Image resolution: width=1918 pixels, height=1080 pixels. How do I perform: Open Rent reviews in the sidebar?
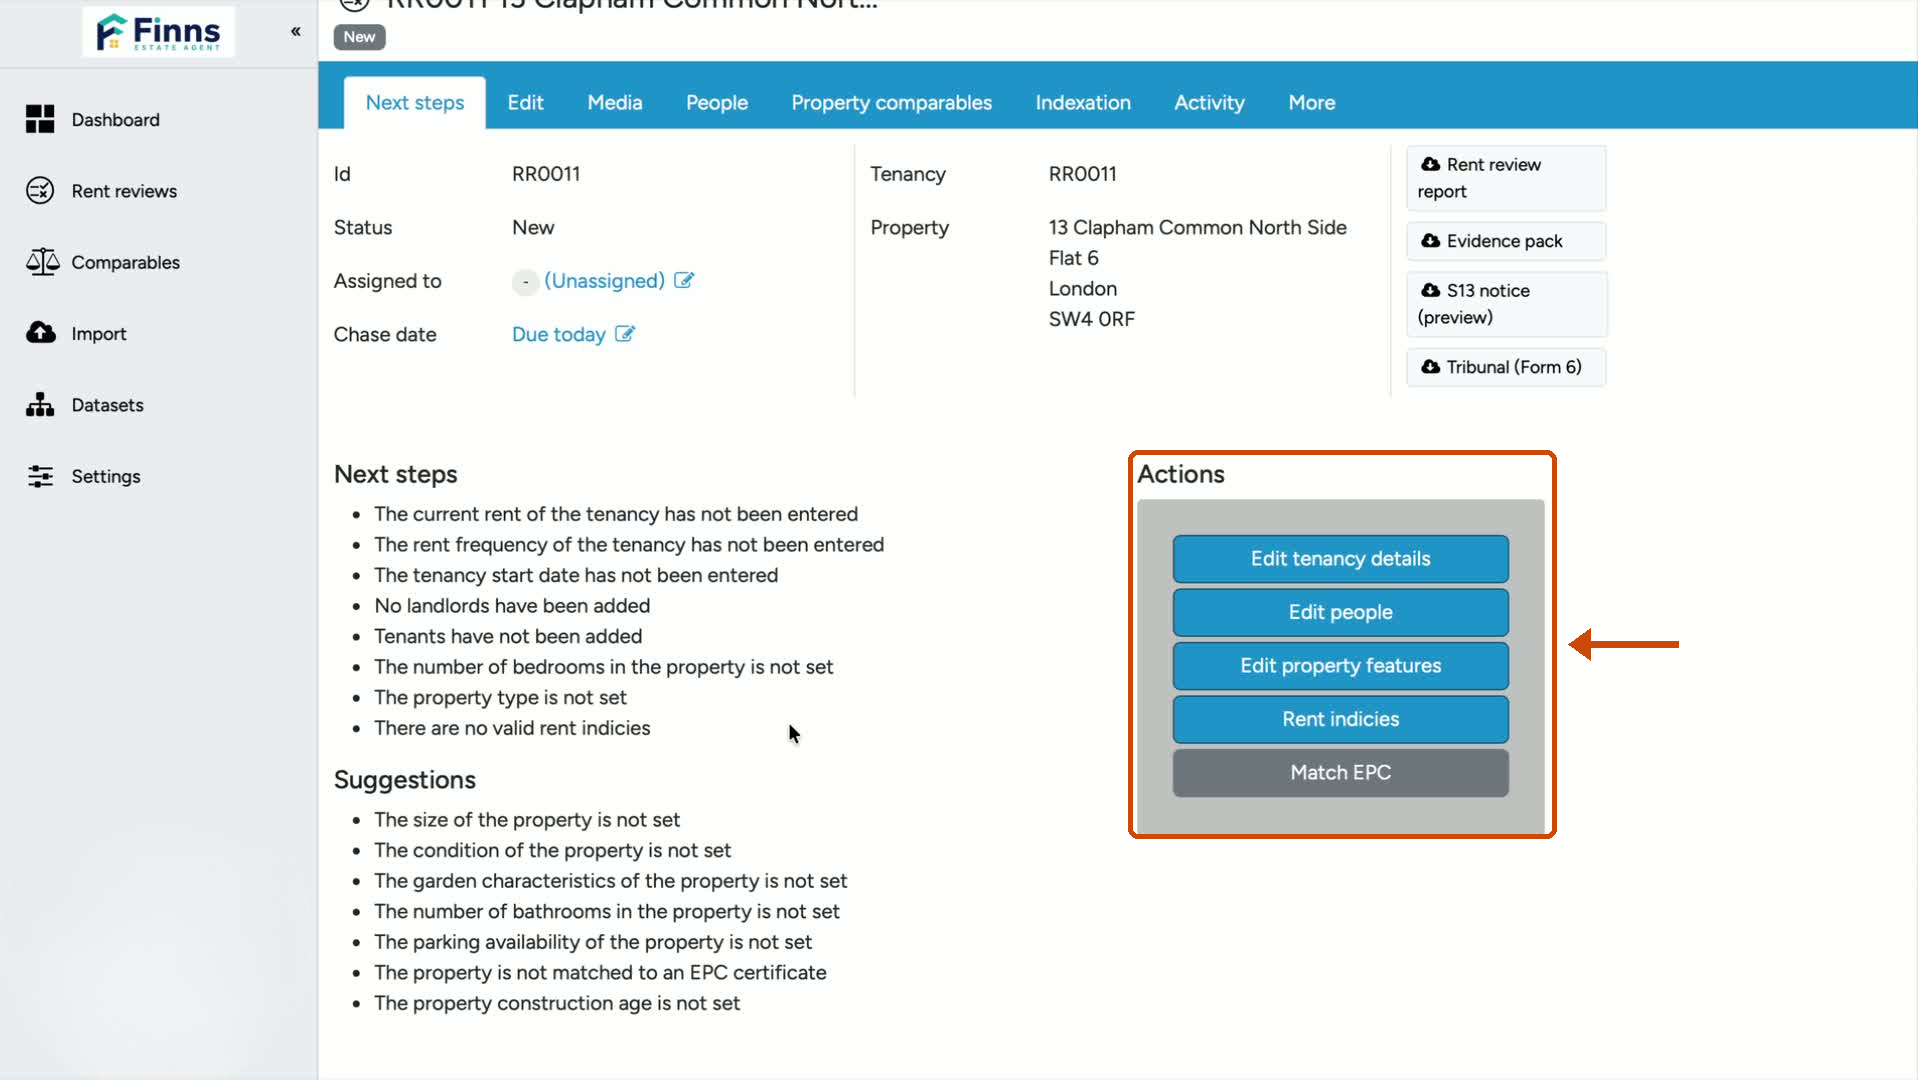coord(124,191)
